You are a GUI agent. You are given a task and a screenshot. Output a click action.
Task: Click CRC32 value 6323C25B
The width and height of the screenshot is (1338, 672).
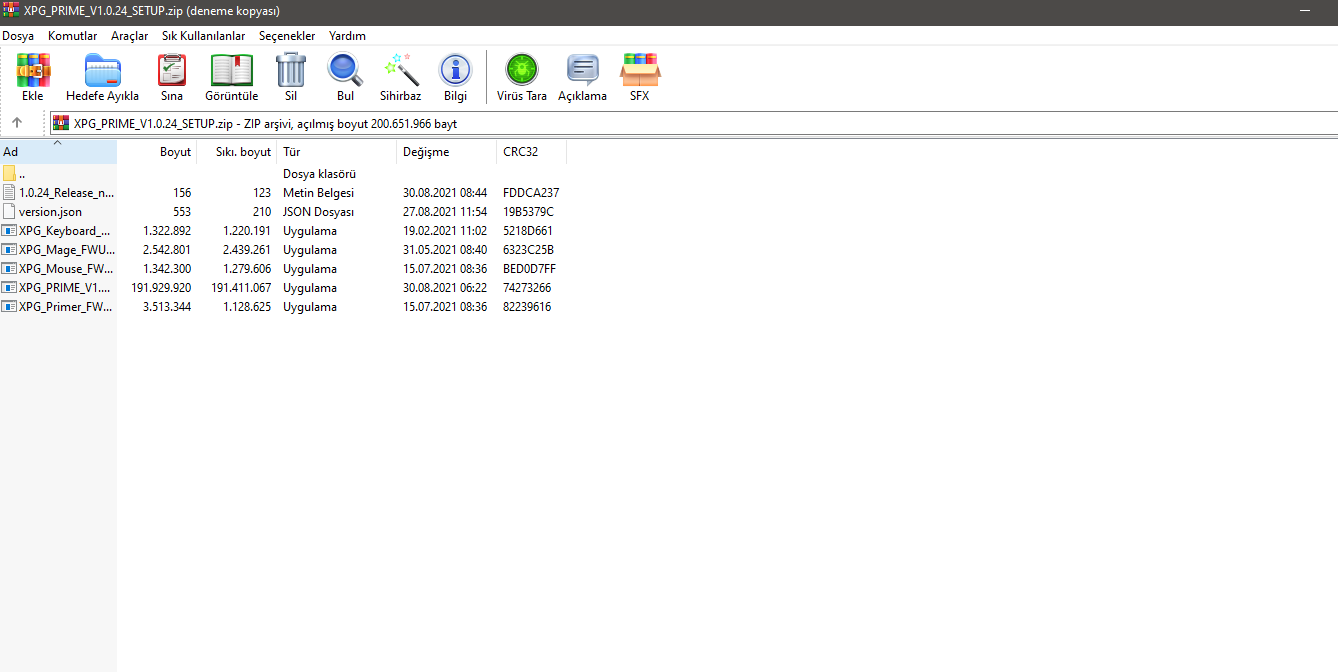tap(528, 250)
